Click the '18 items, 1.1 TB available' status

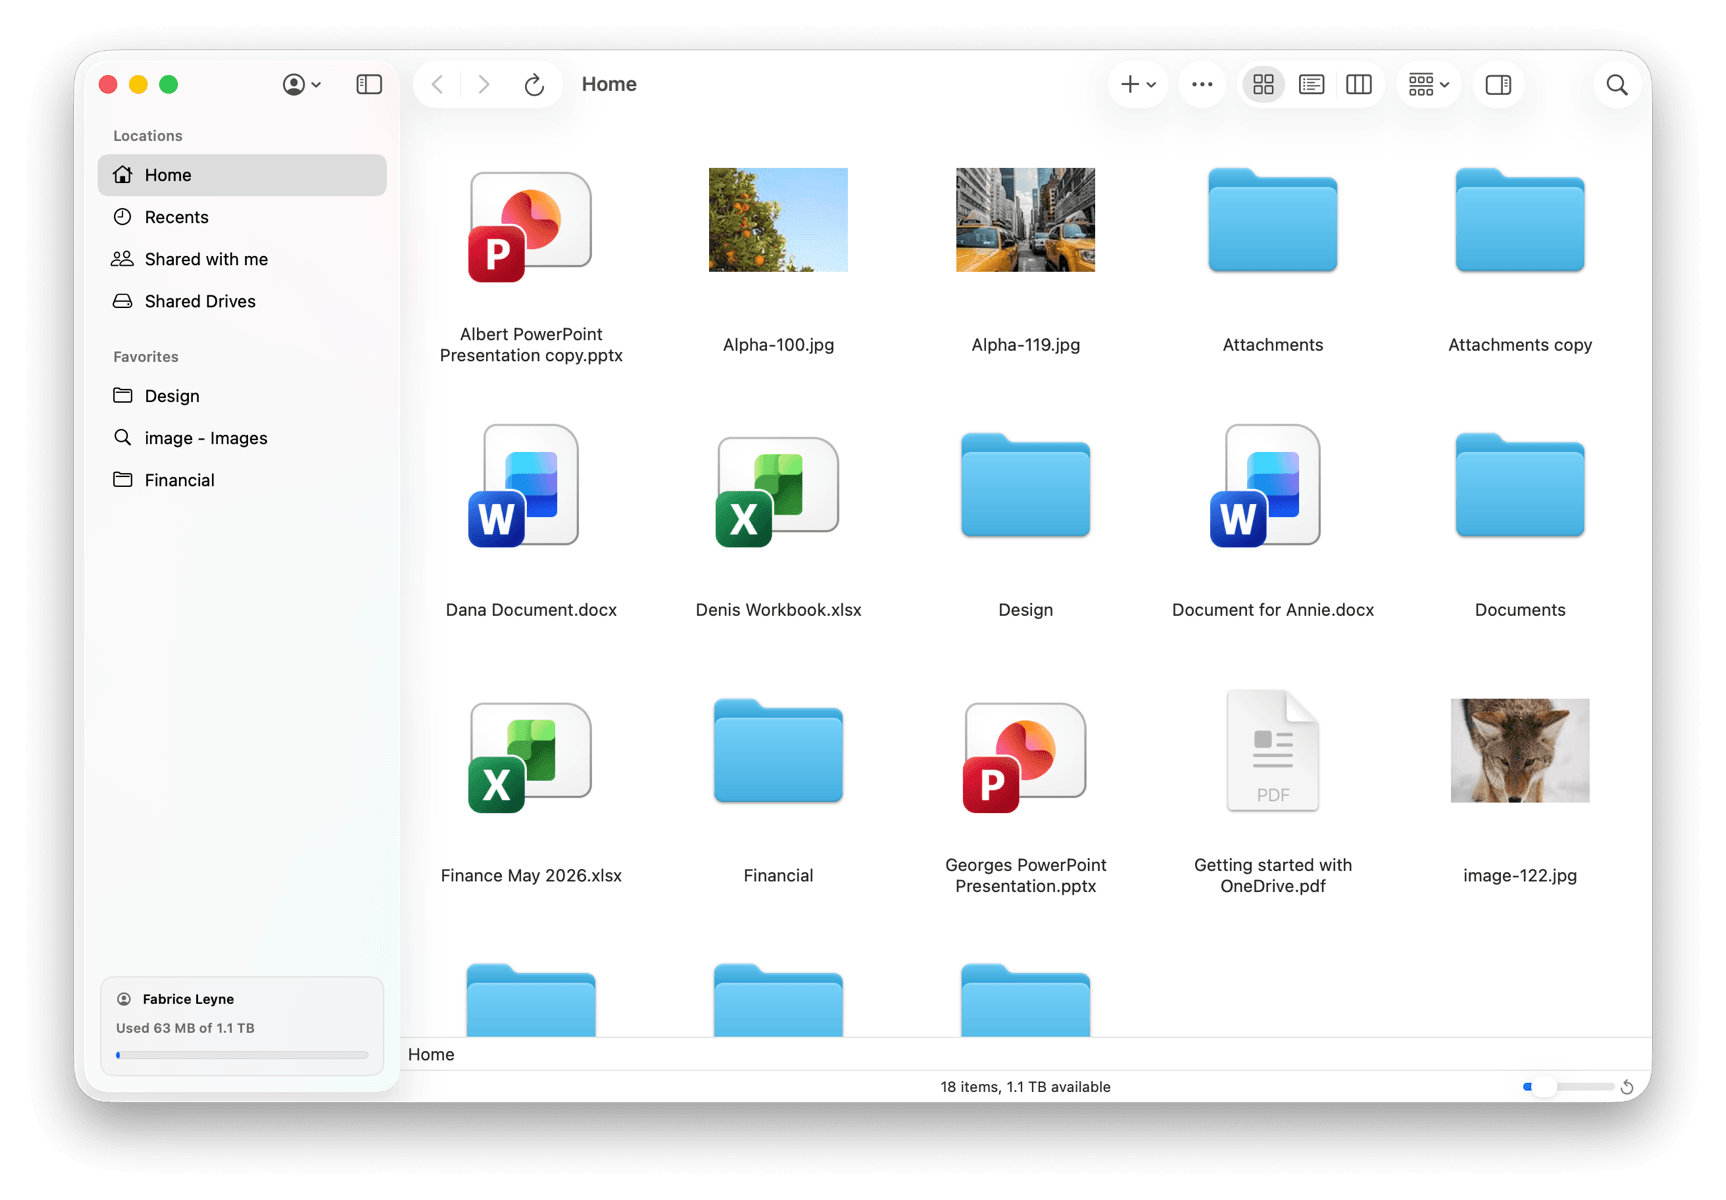tap(1025, 1087)
